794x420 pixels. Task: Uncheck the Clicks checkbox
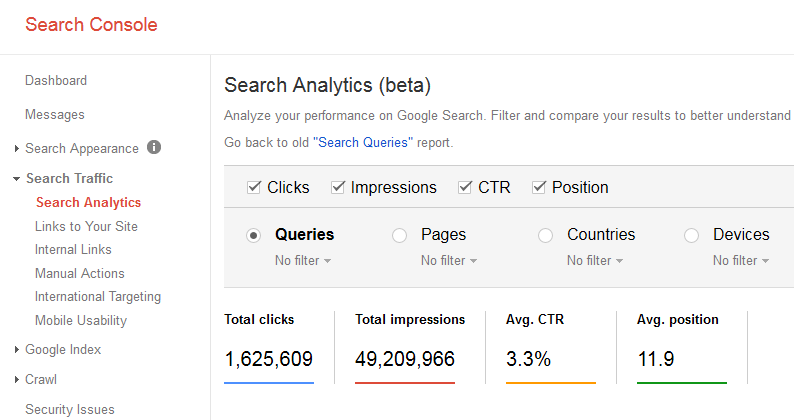point(254,187)
